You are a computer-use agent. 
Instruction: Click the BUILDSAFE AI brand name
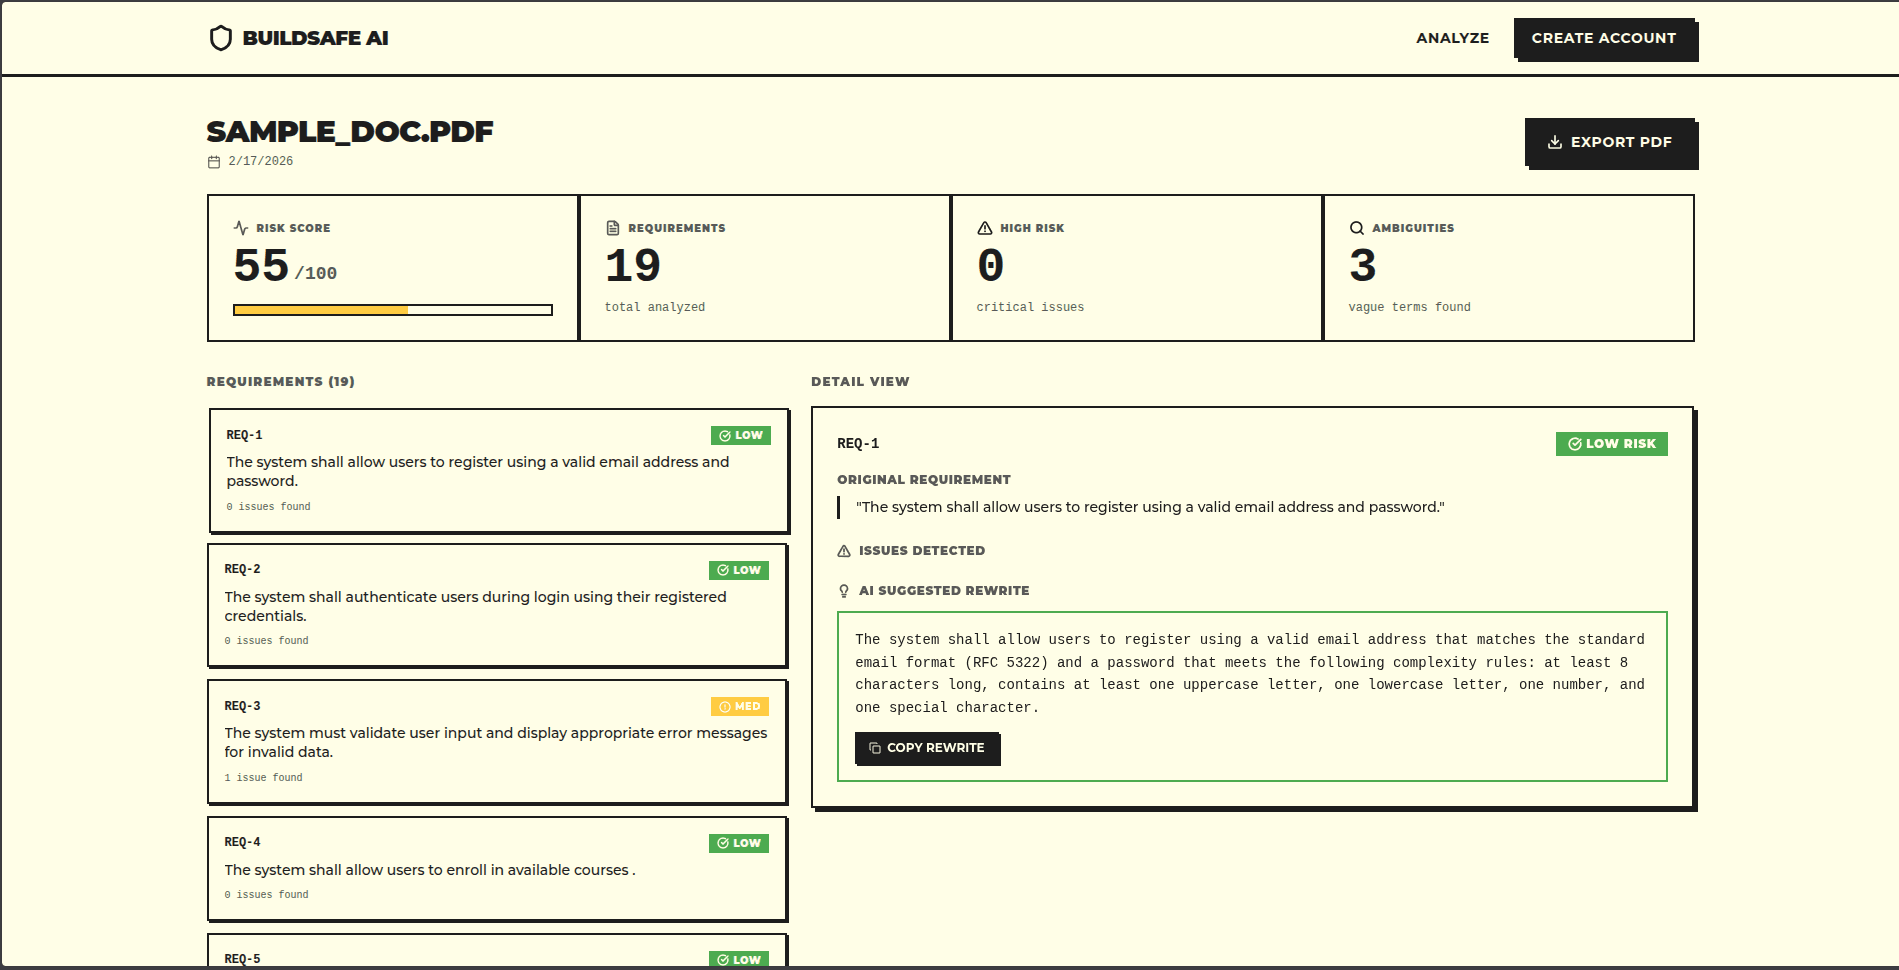coord(315,38)
